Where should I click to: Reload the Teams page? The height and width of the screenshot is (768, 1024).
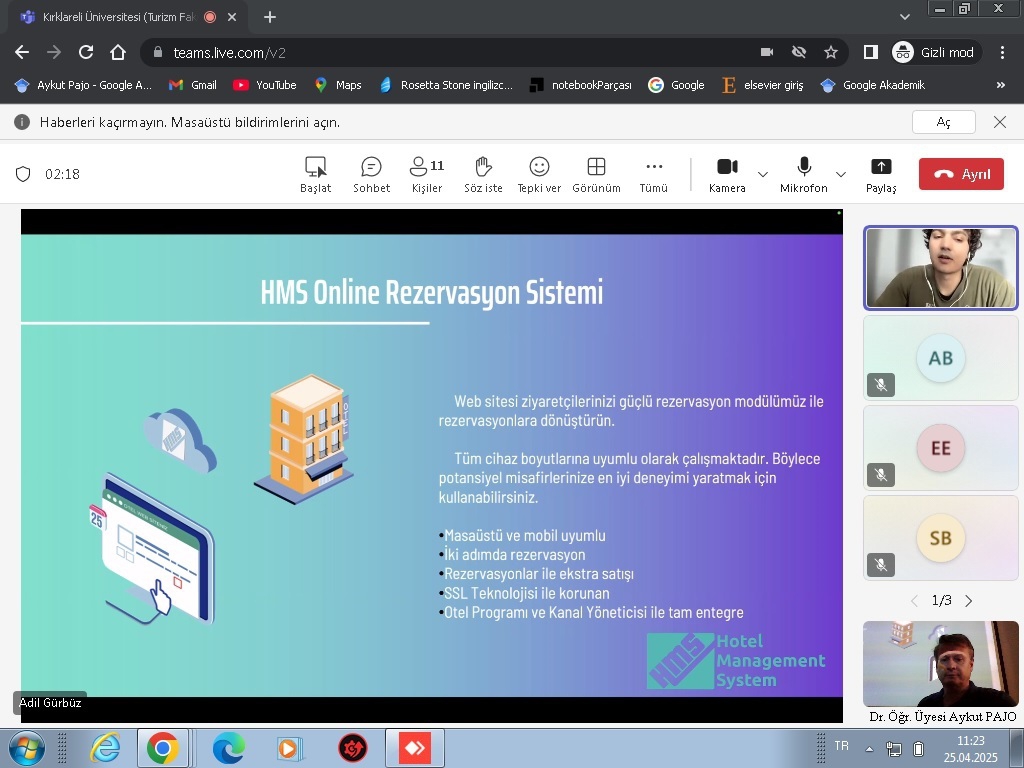pos(86,52)
